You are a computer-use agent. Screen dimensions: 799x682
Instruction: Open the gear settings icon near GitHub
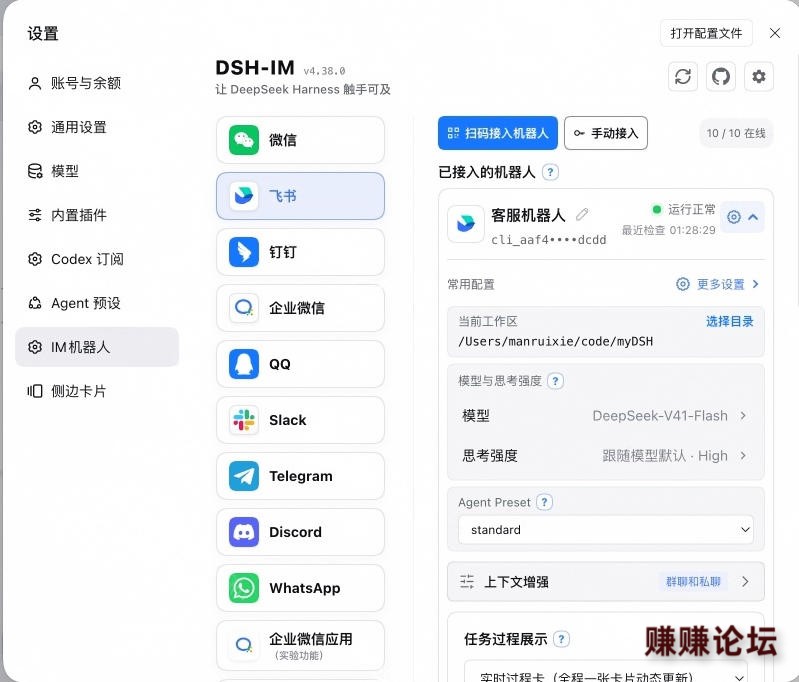point(759,77)
